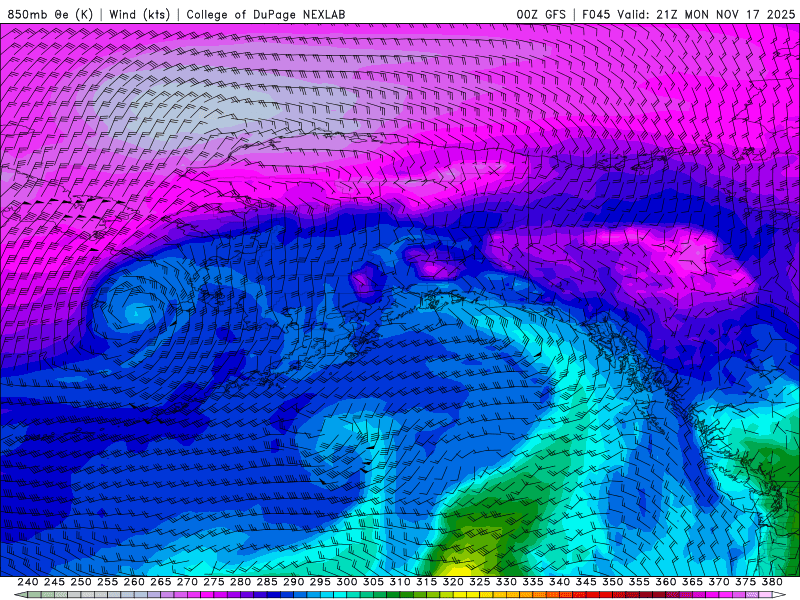Click the 240 value on color scale

28,582
